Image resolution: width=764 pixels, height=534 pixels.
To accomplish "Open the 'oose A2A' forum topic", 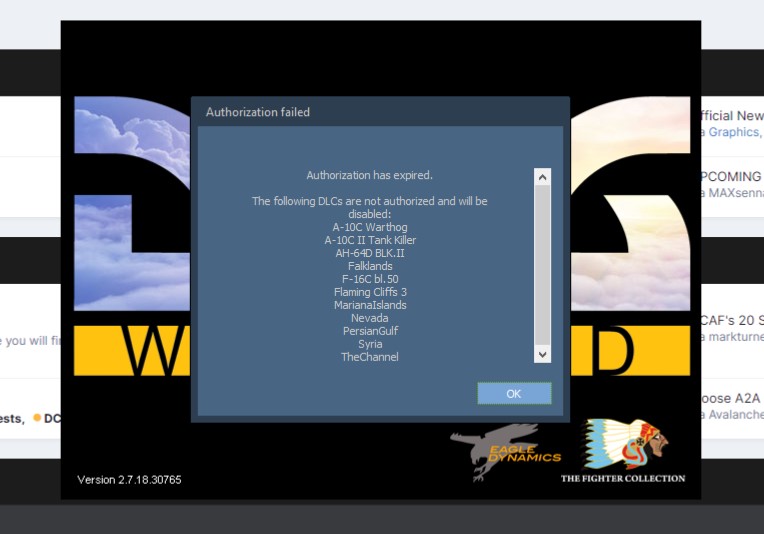I will pyautogui.click(x=731, y=398).
